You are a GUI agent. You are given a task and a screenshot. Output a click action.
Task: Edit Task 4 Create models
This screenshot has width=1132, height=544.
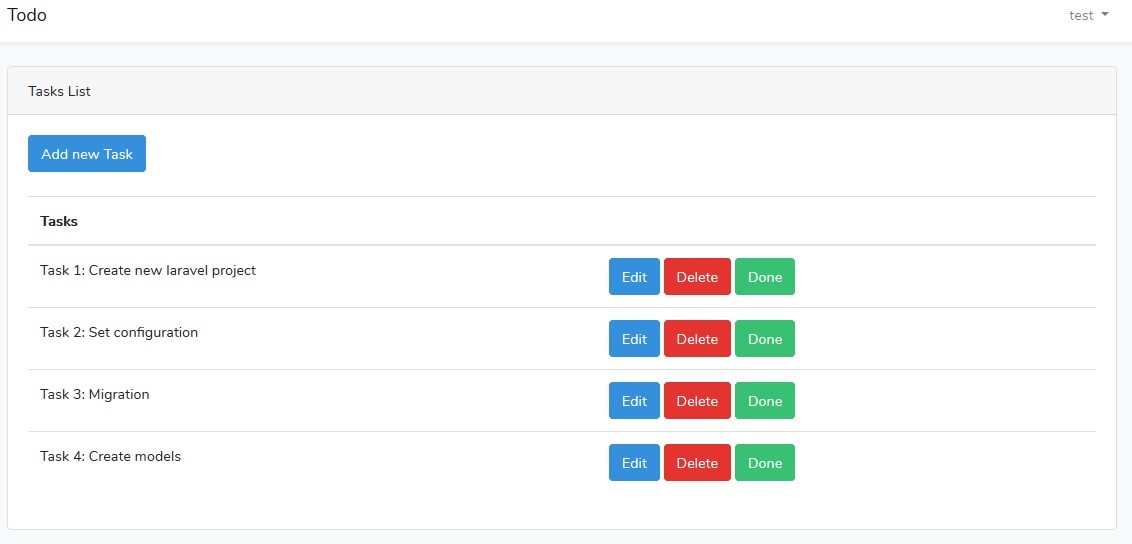tap(634, 463)
